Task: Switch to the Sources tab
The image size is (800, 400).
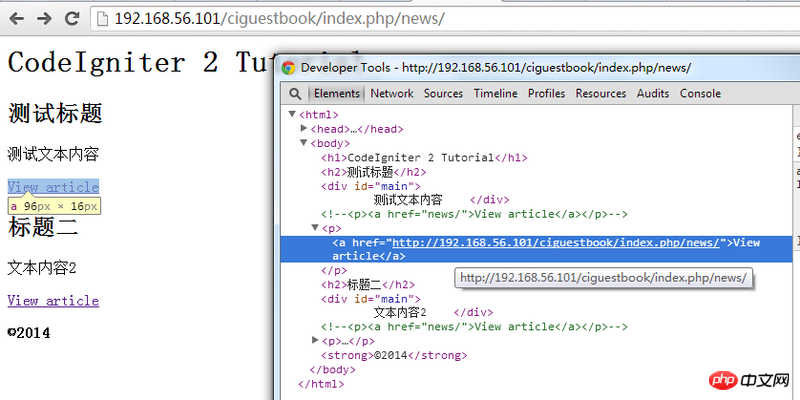Action: point(443,93)
